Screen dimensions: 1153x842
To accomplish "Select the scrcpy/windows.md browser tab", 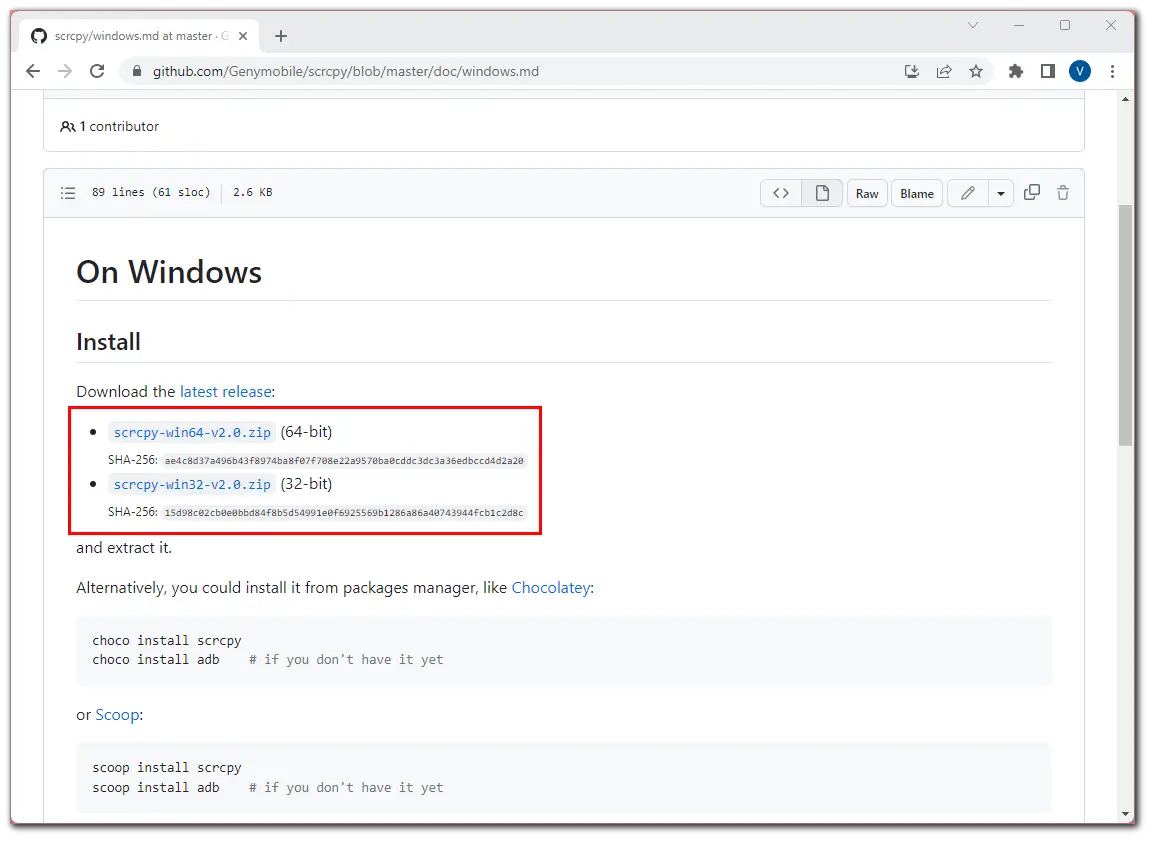I will pos(140,36).
